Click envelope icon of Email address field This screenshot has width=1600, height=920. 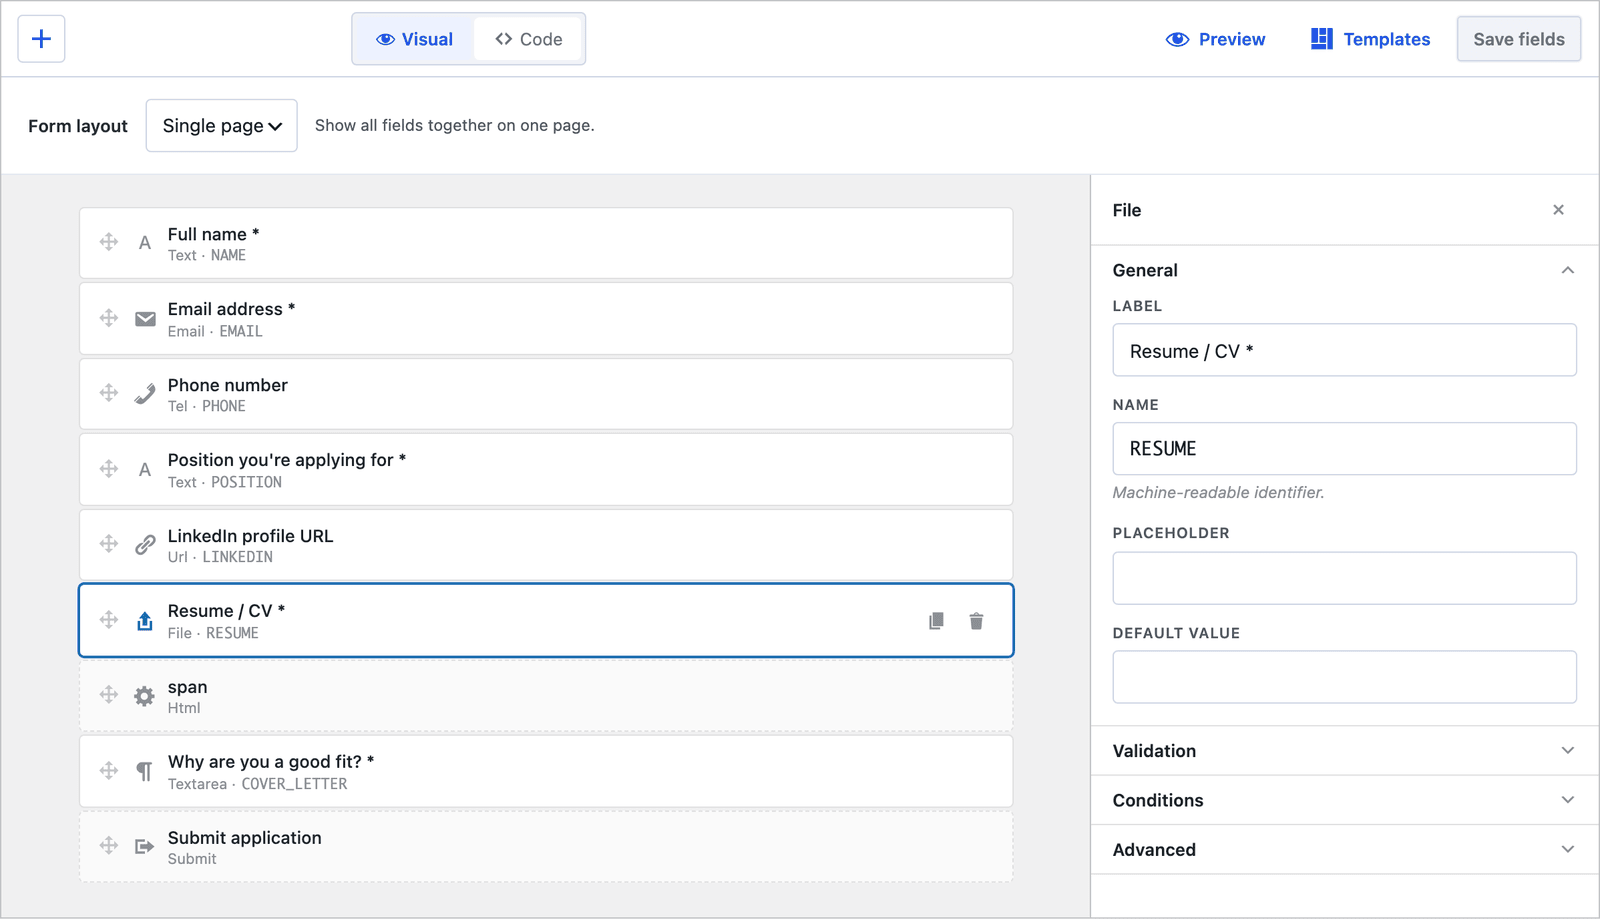[x=145, y=319]
